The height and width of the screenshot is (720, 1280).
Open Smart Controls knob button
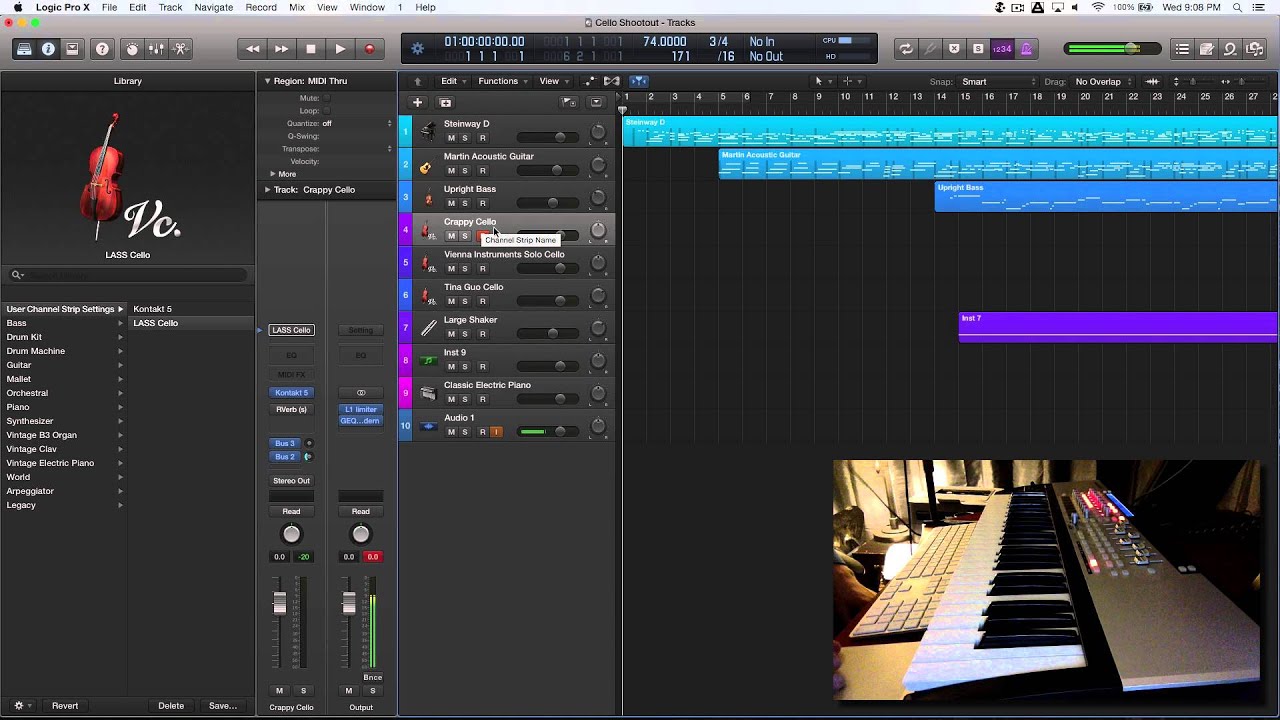tap(132, 49)
